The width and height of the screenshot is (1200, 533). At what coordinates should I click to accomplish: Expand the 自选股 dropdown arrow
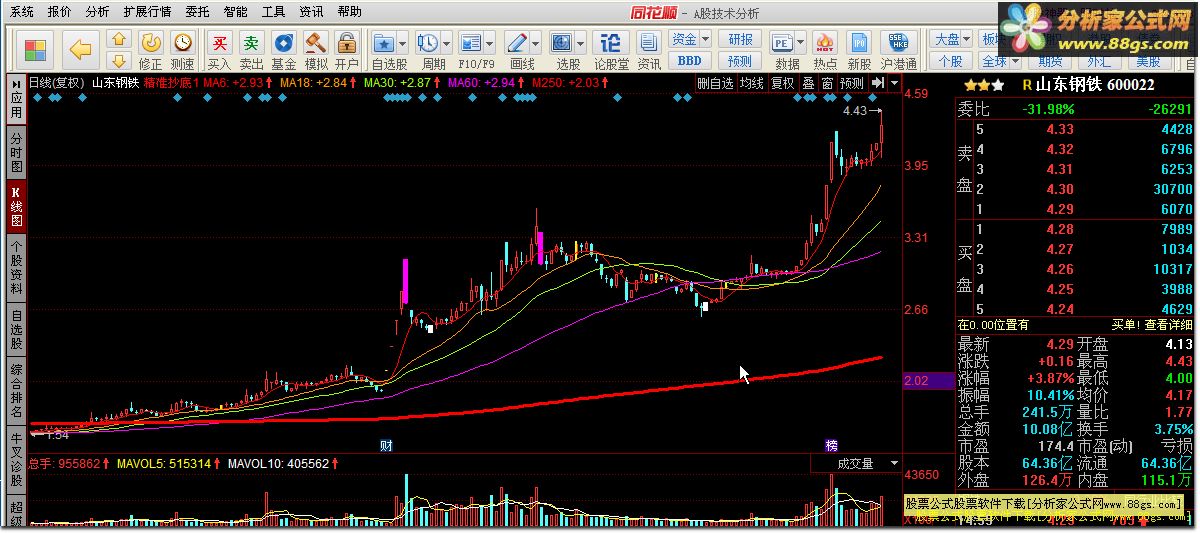(x=403, y=43)
